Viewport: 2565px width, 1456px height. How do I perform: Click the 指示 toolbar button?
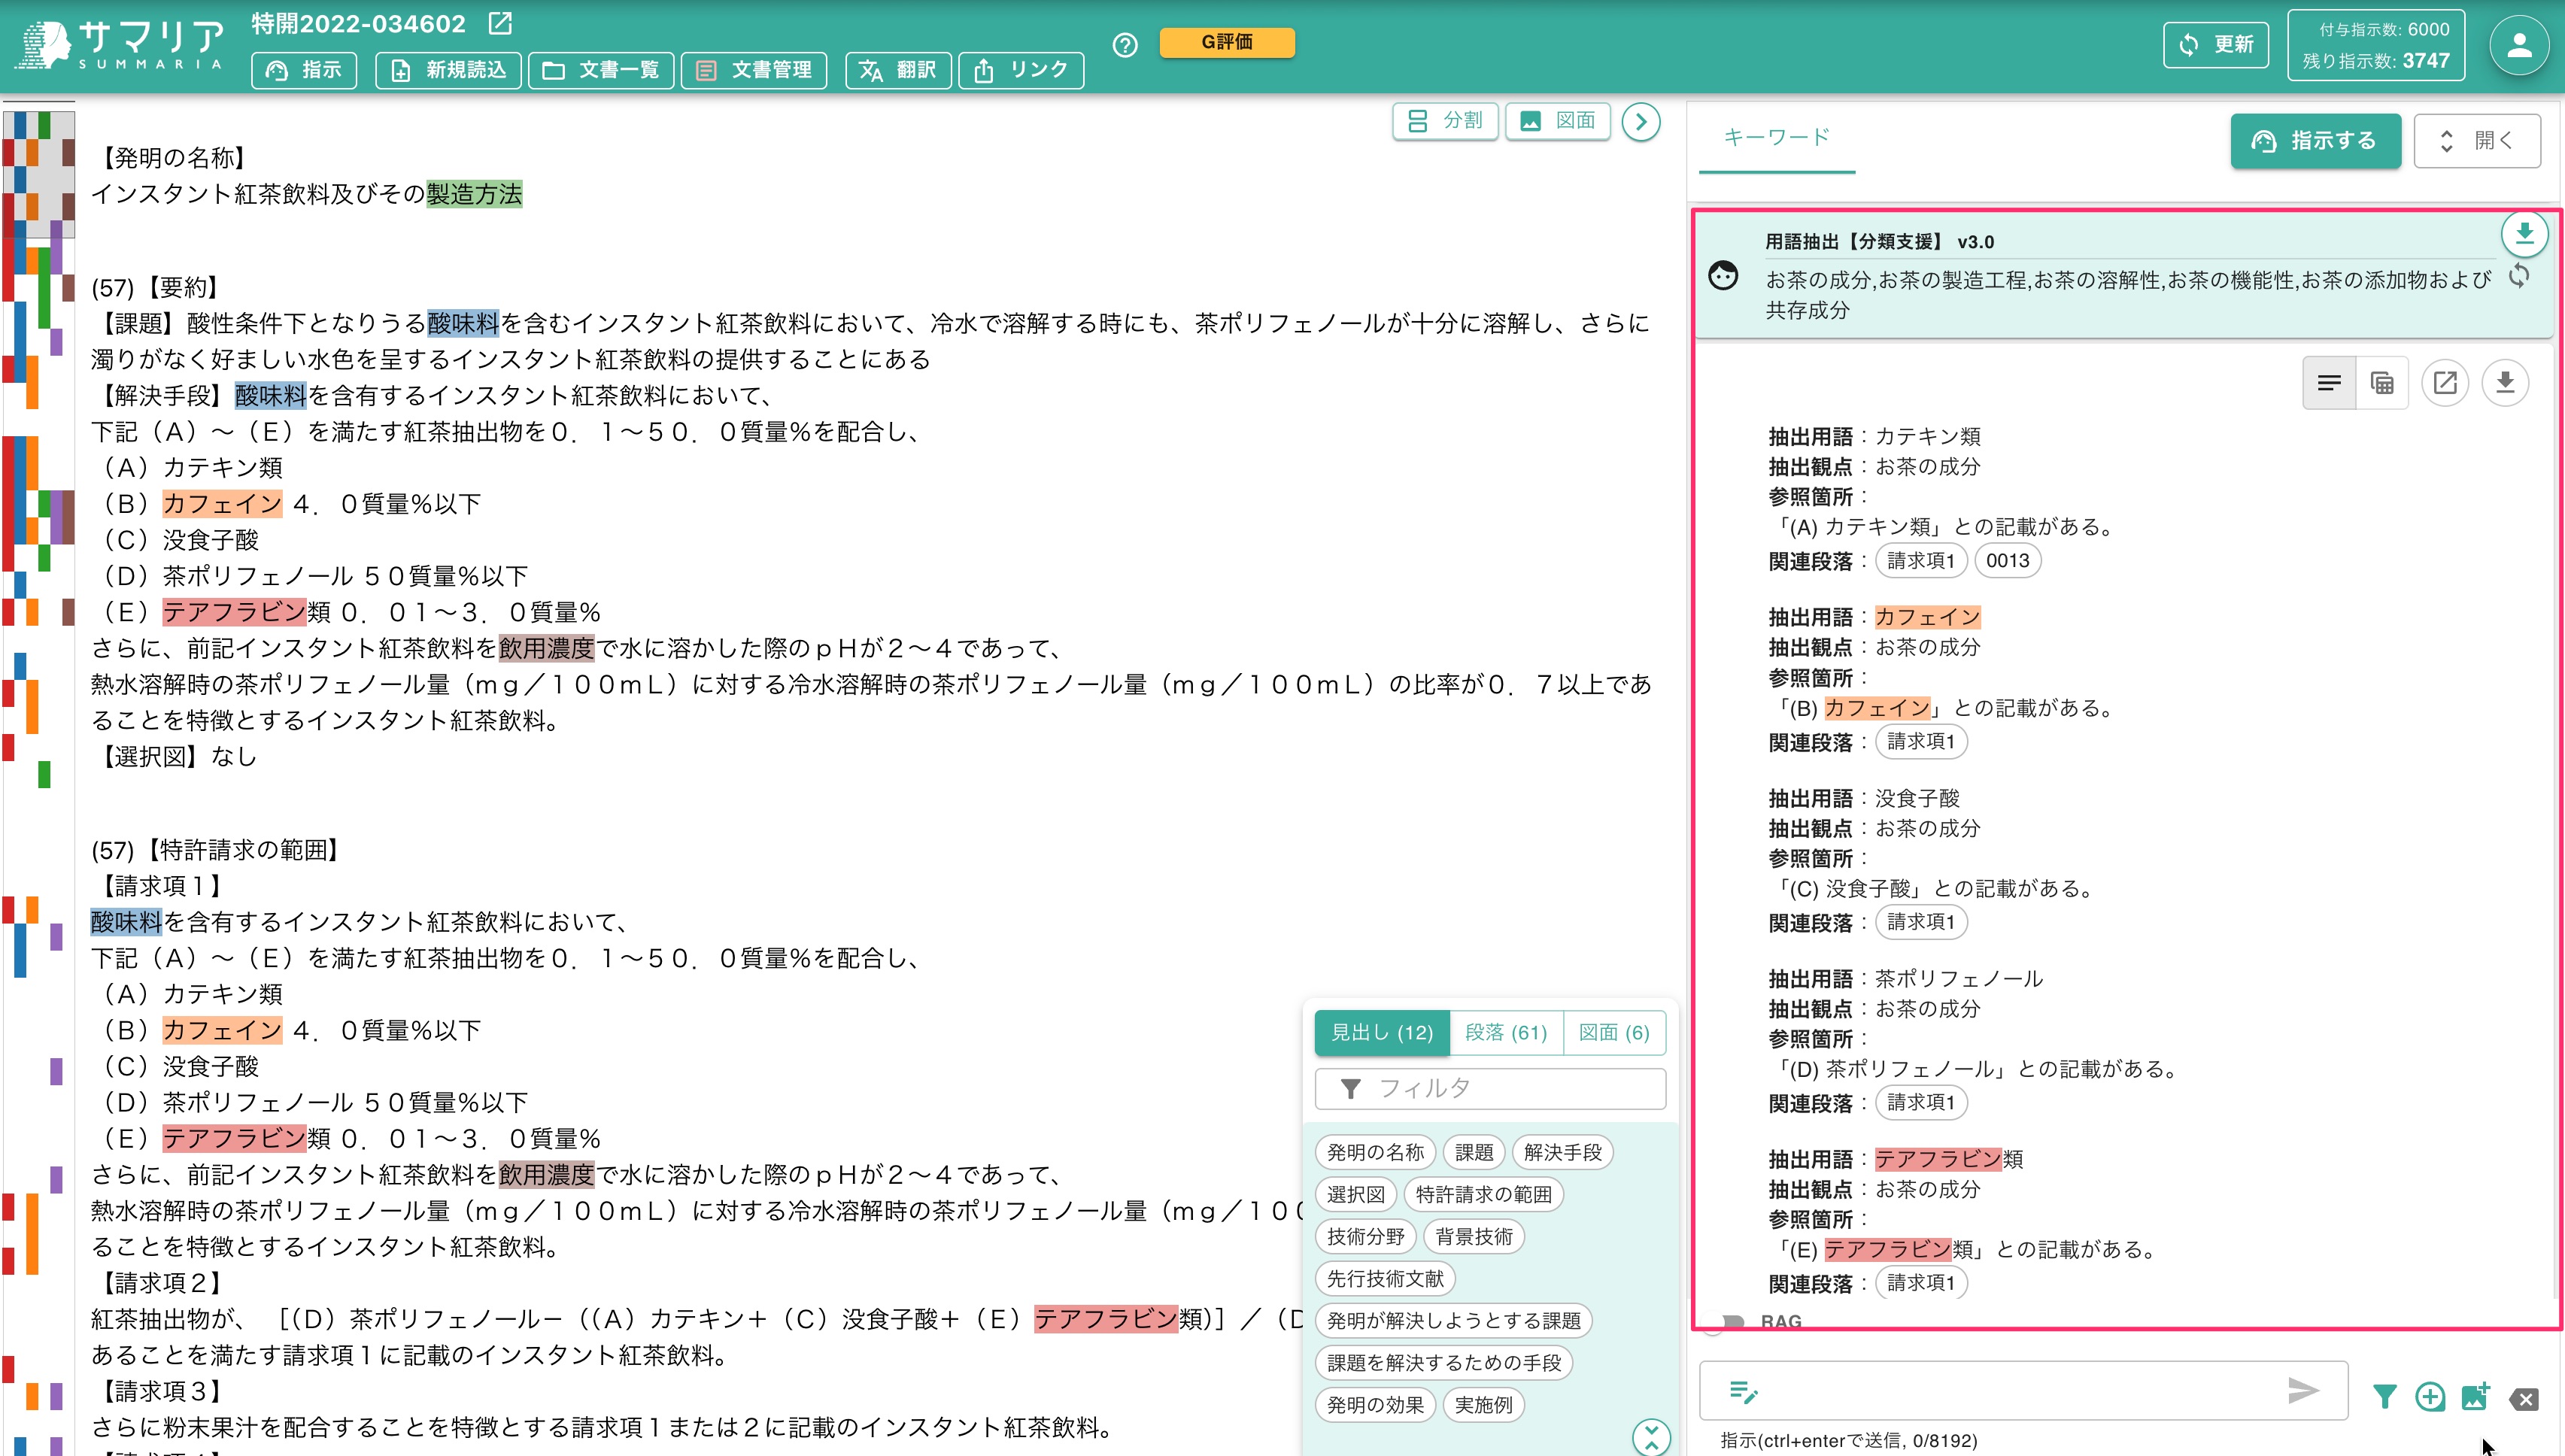(x=304, y=70)
